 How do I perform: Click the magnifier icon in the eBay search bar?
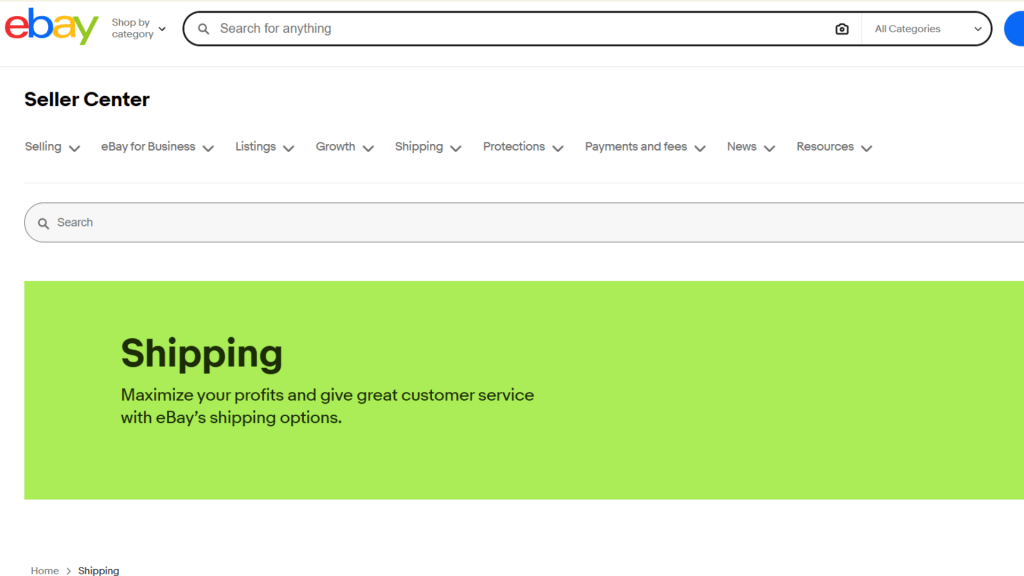(x=204, y=29)
